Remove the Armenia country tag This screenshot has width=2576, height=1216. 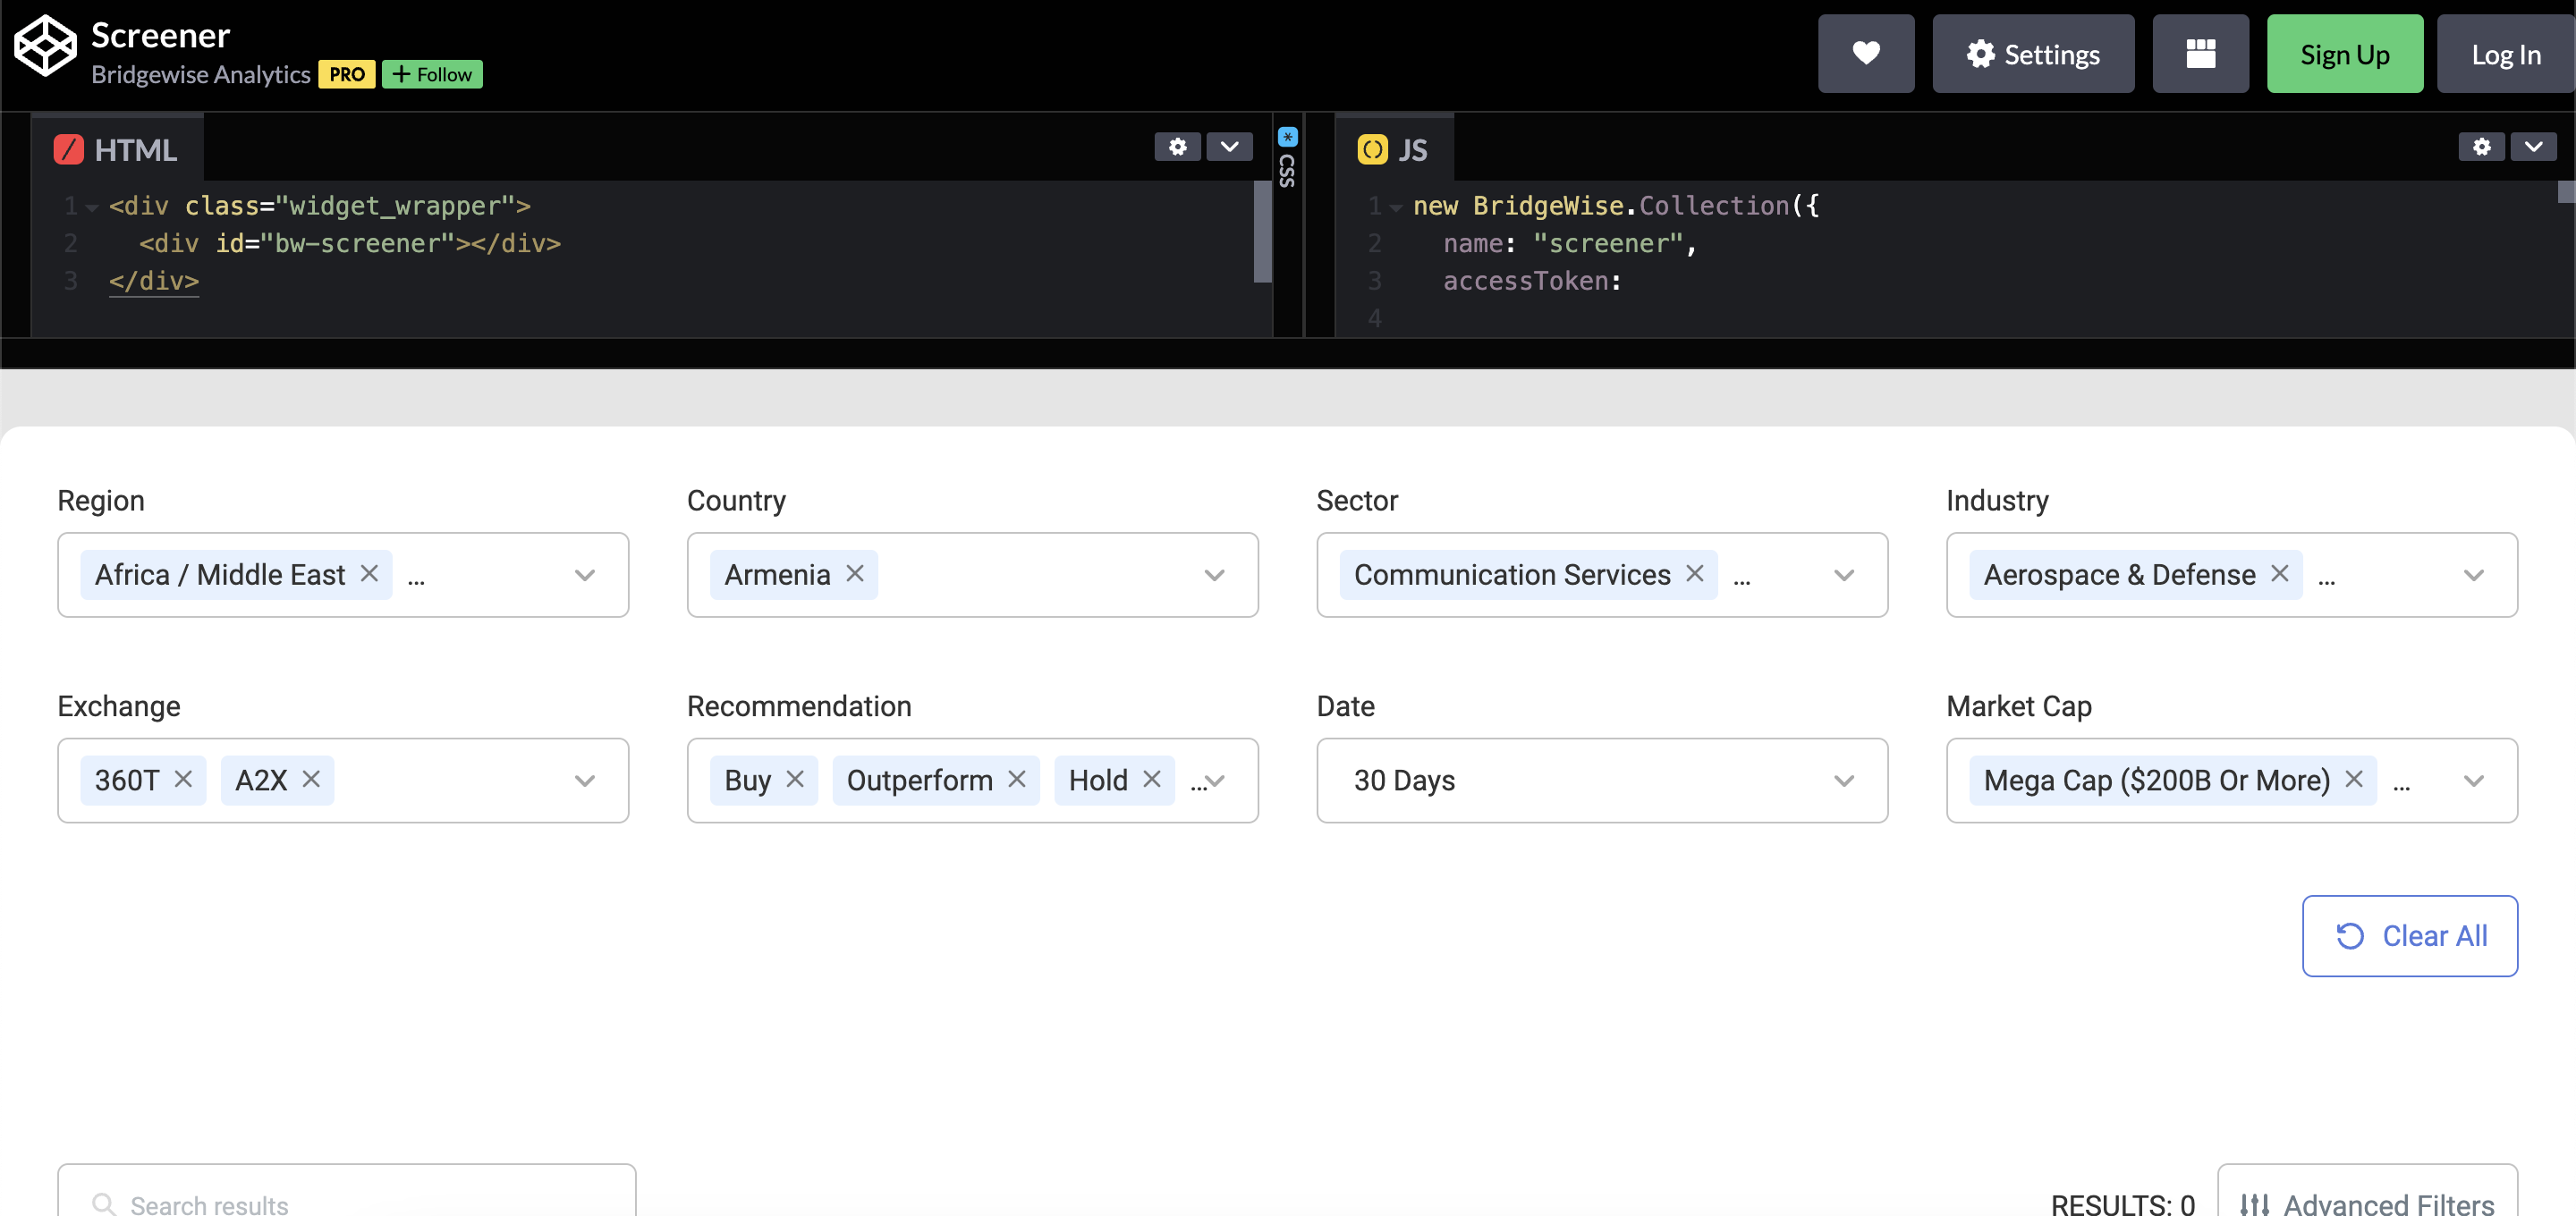[855, 574]
